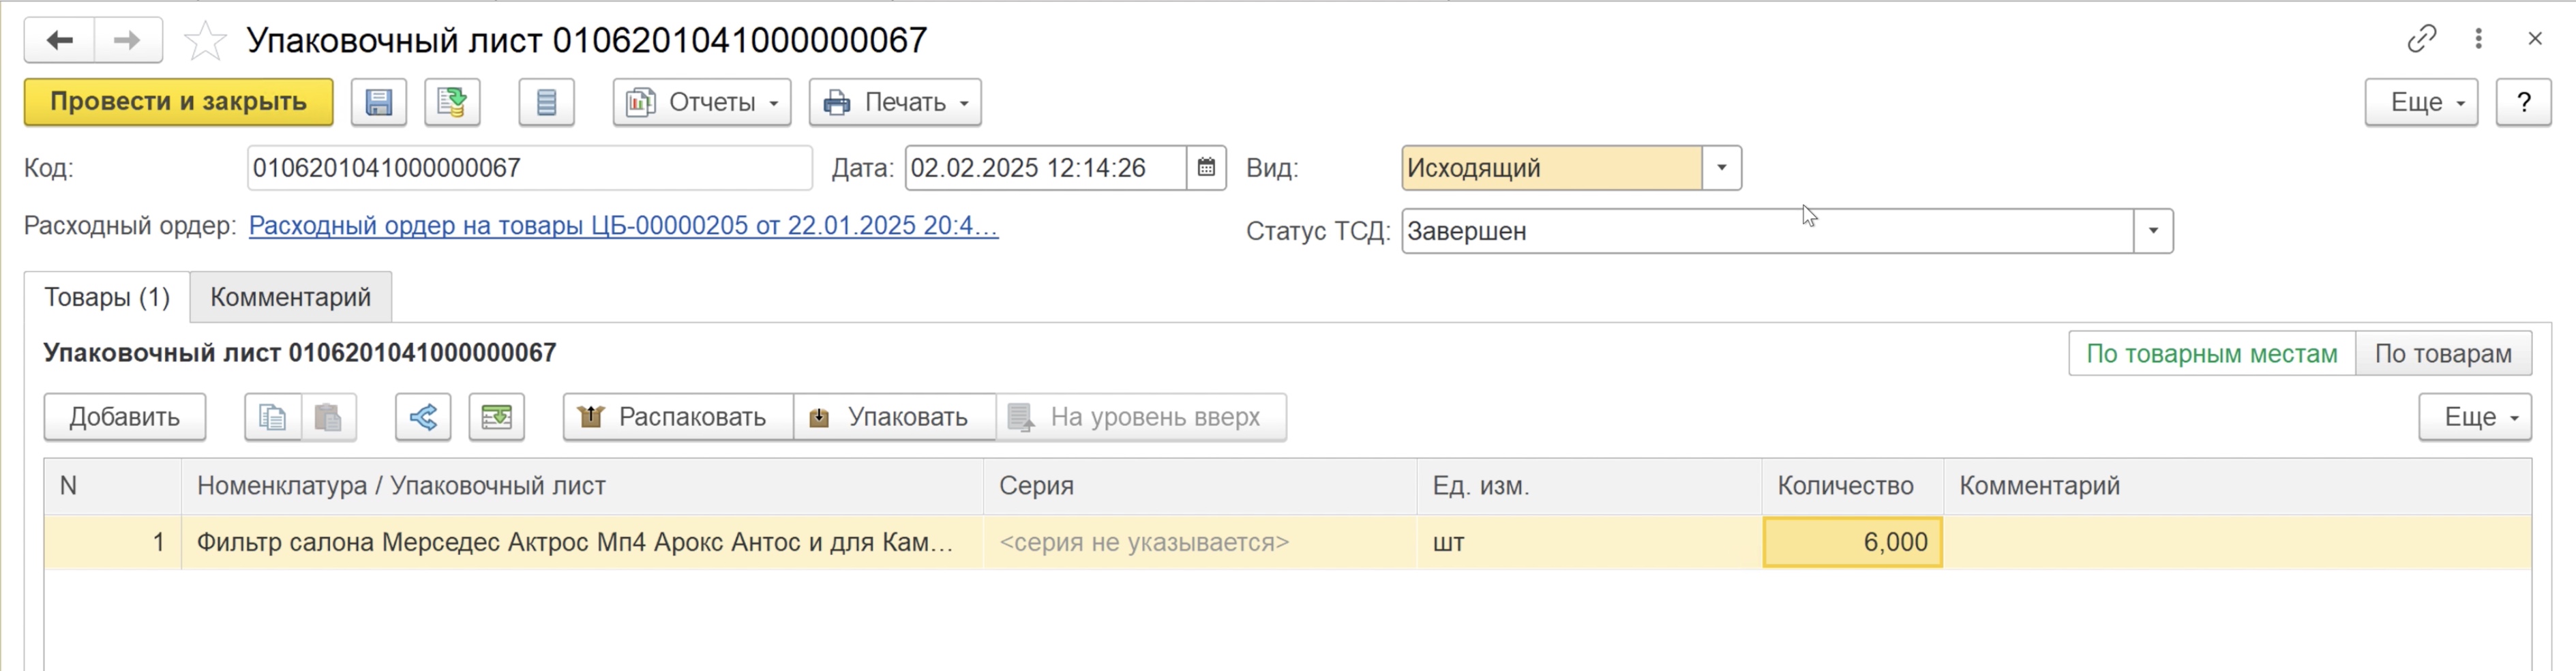
Task: Open the table toolbar Еще menu
Action: (2475, 417)
